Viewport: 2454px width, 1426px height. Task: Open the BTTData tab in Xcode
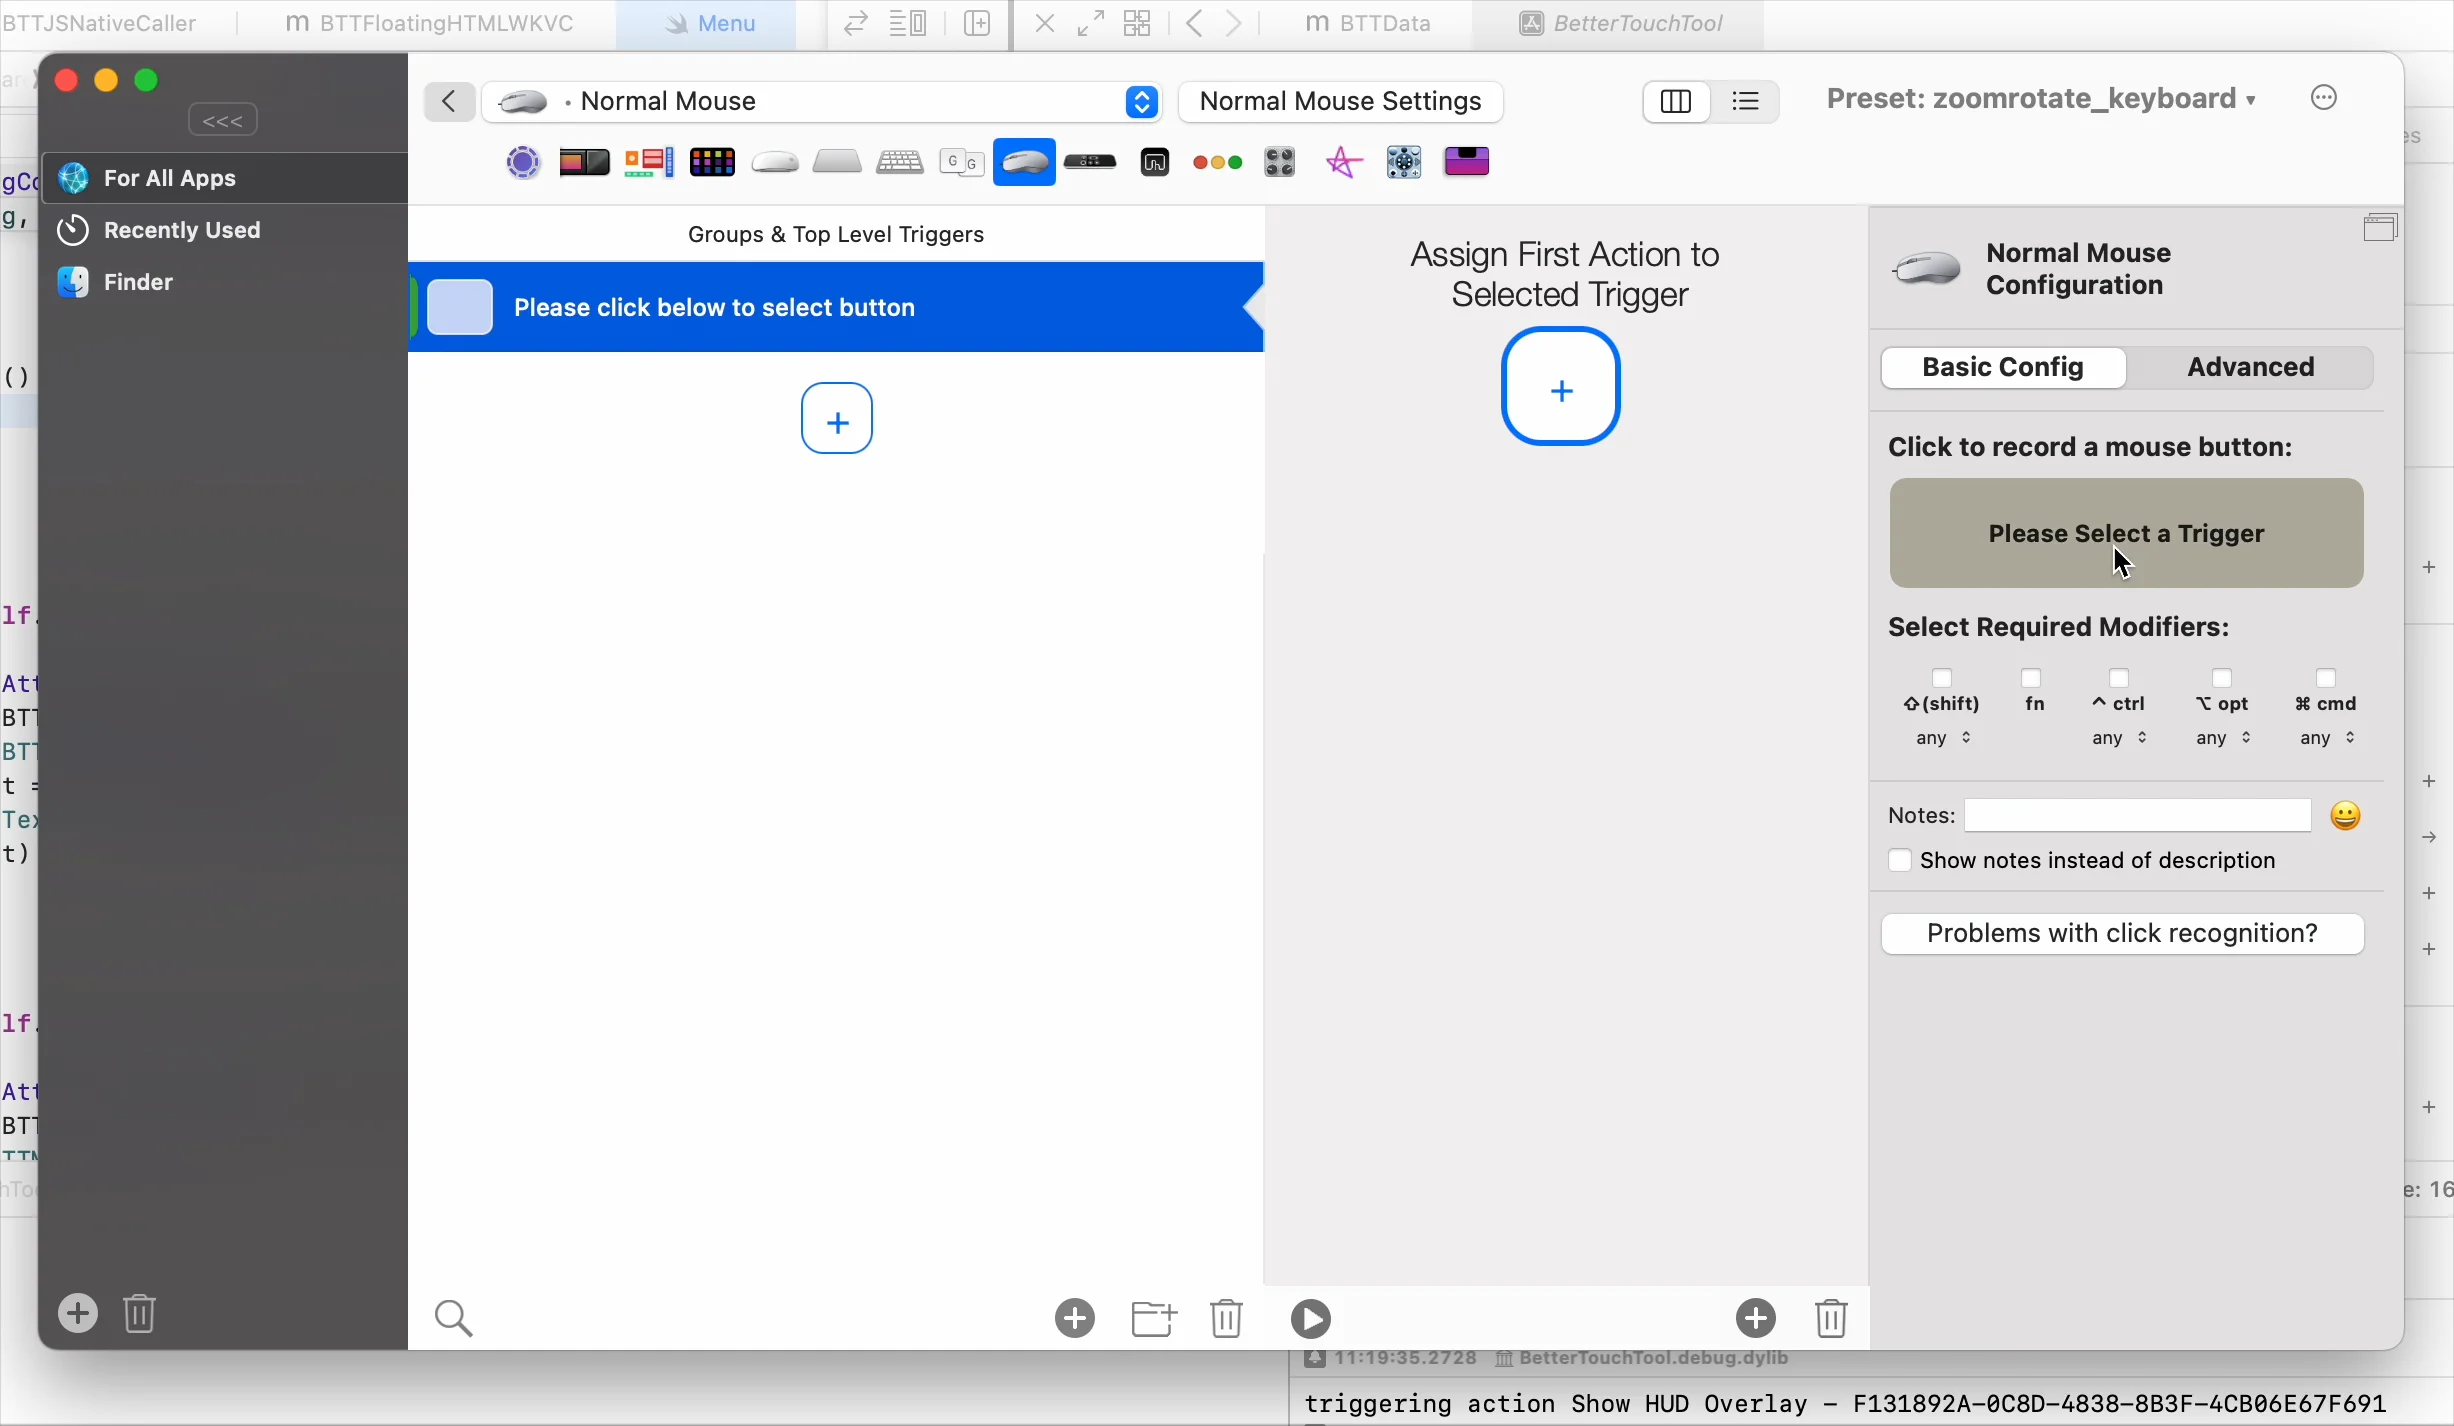pyautogui.click(x=1368, y=25)
